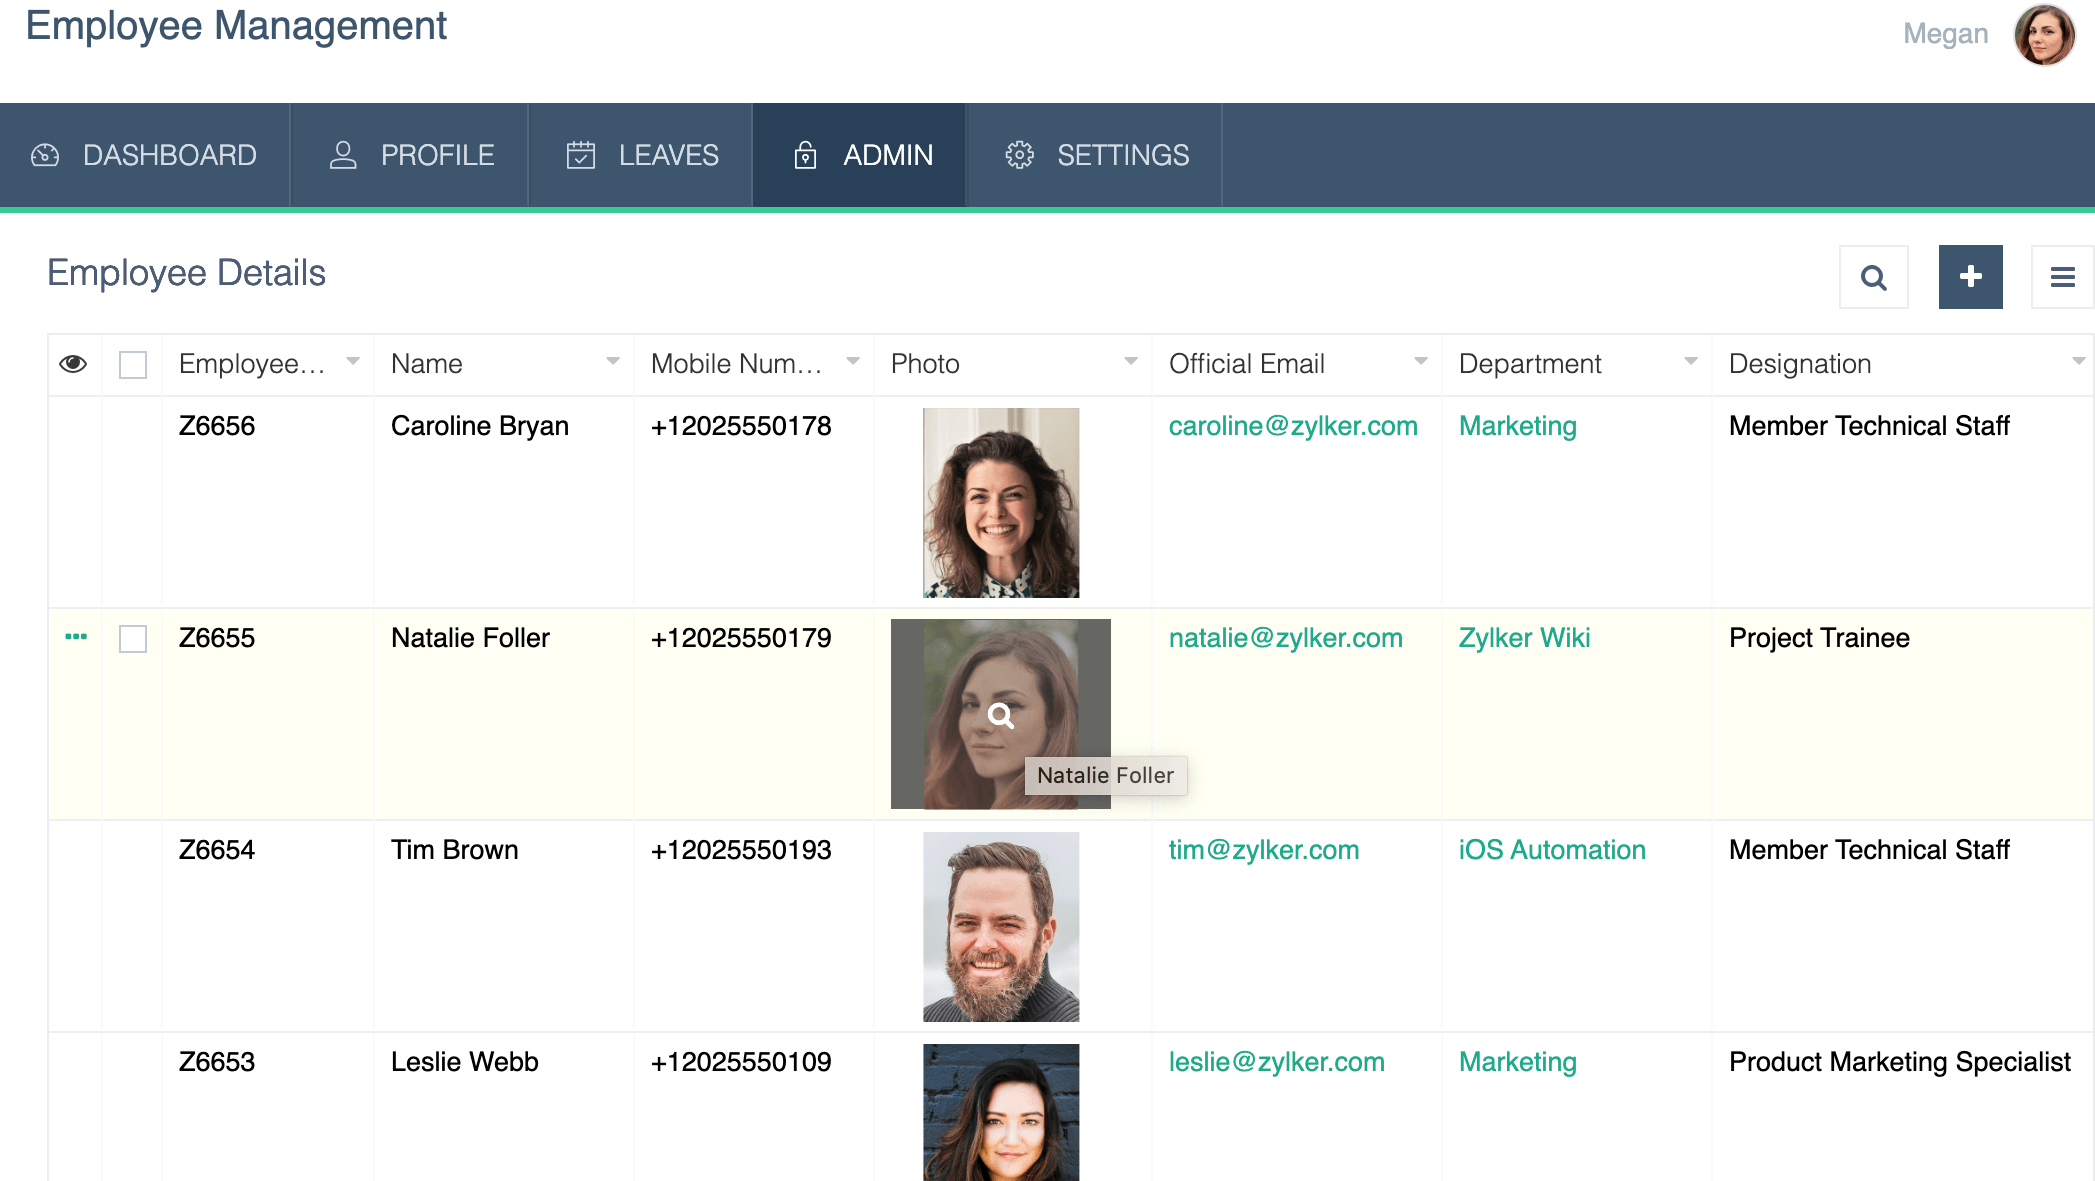Open the caroline@zylker.com email link
This screenshot has height=1181, width=2095.
click(x=1292, y=426)
